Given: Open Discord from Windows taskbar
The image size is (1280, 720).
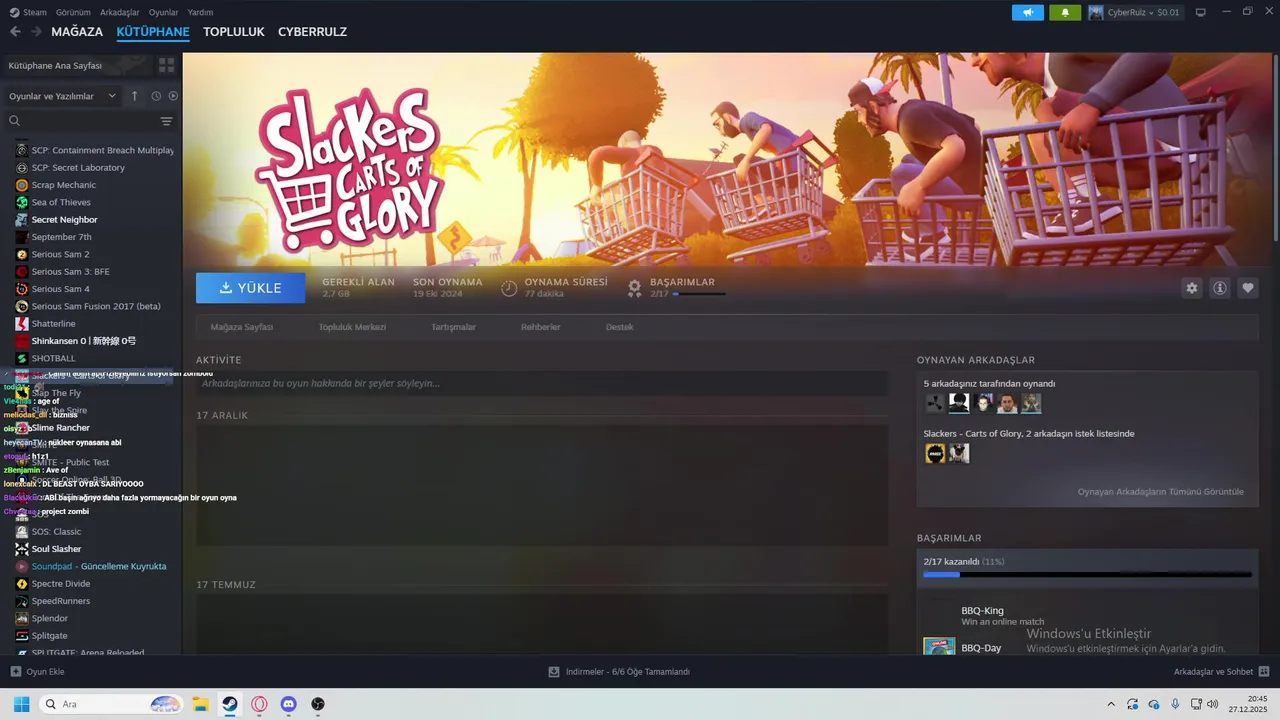Looking at the screenshot, I should 289,704.
